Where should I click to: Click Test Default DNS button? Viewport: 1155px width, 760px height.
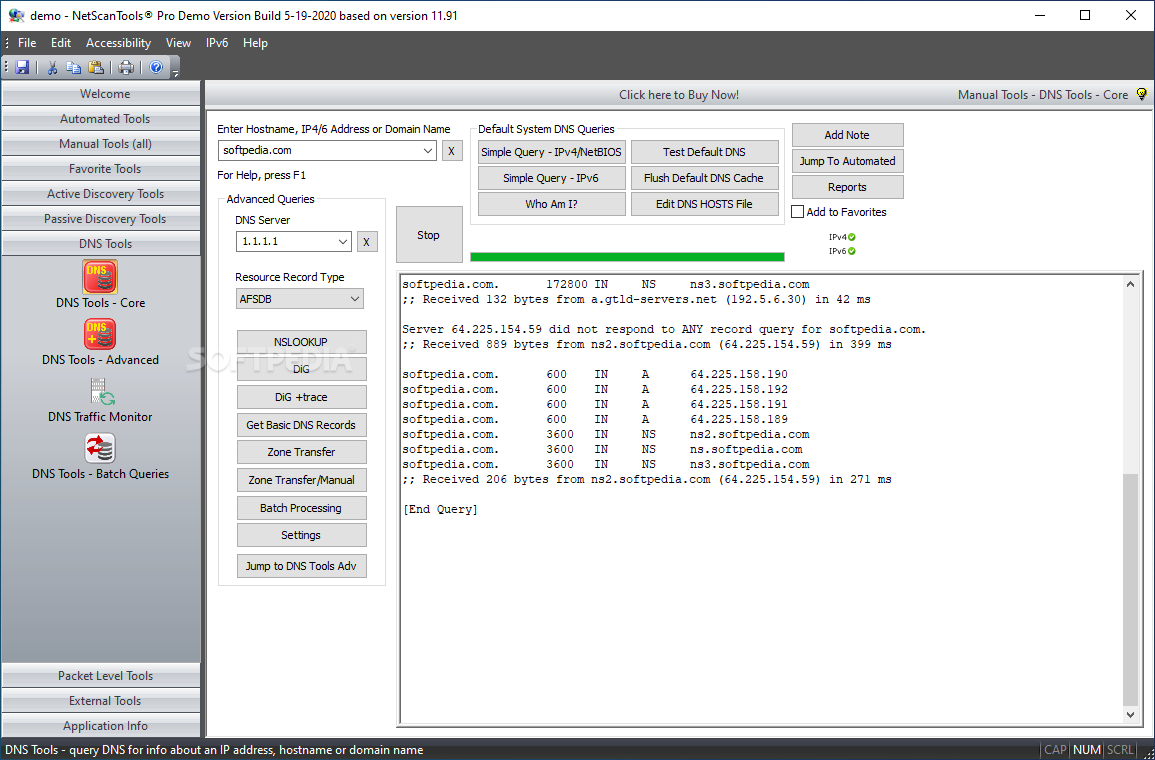tap(704, 152)
